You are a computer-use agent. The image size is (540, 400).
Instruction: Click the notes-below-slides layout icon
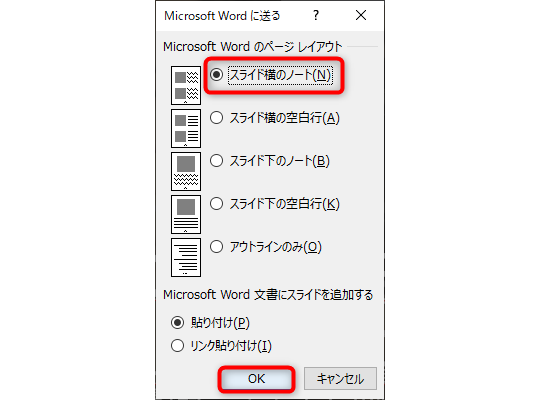pyautogui.click(x=186, y=171)
